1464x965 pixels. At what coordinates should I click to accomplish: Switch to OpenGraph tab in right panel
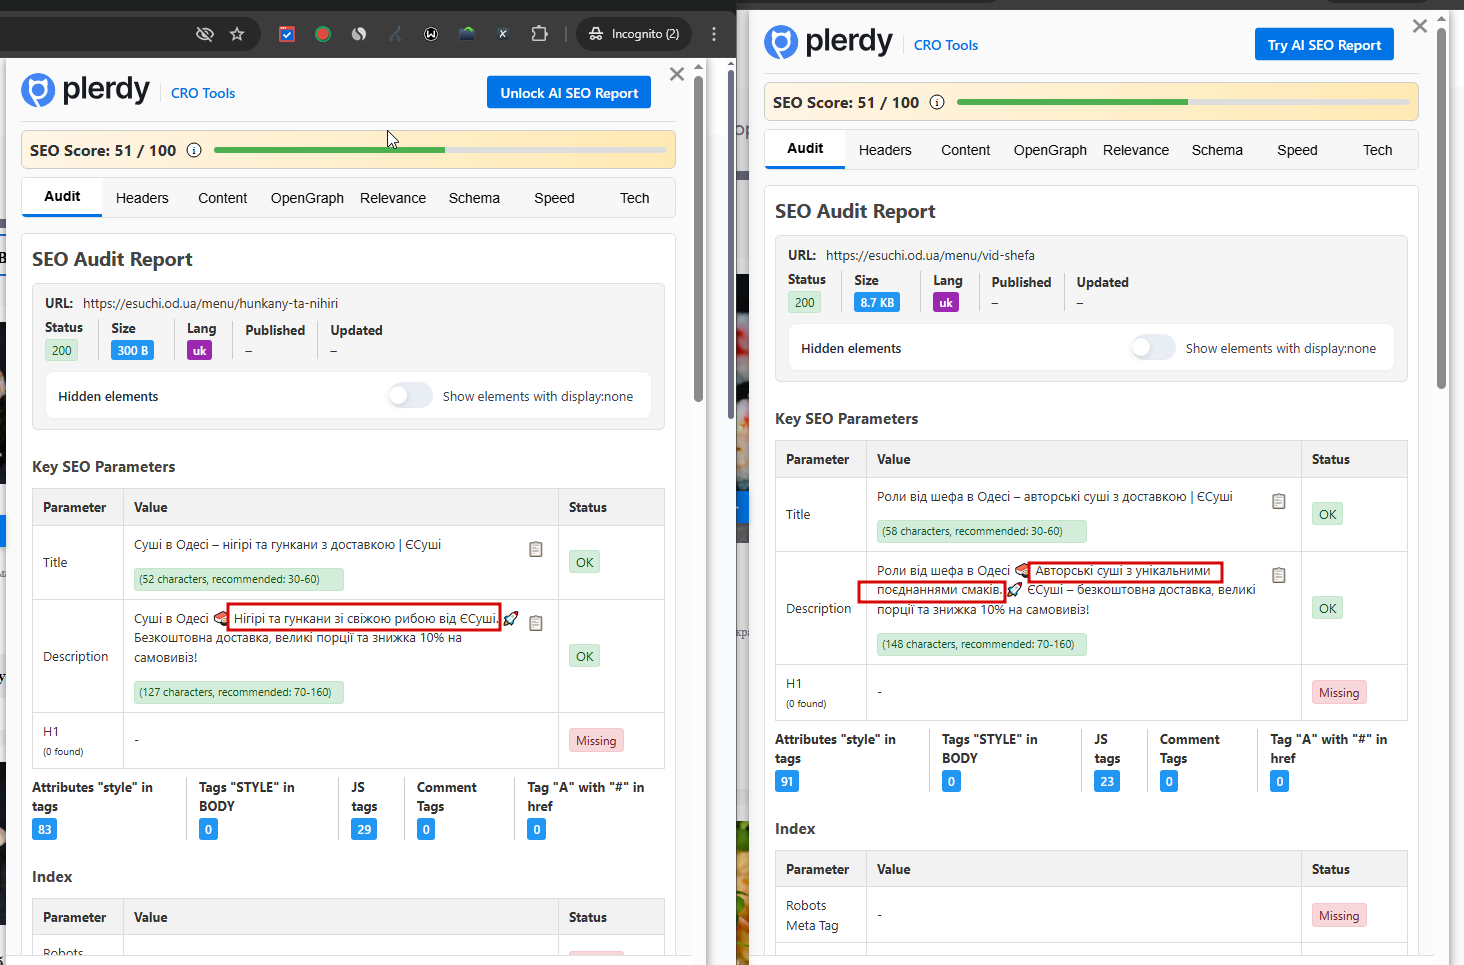(1050, 150)
